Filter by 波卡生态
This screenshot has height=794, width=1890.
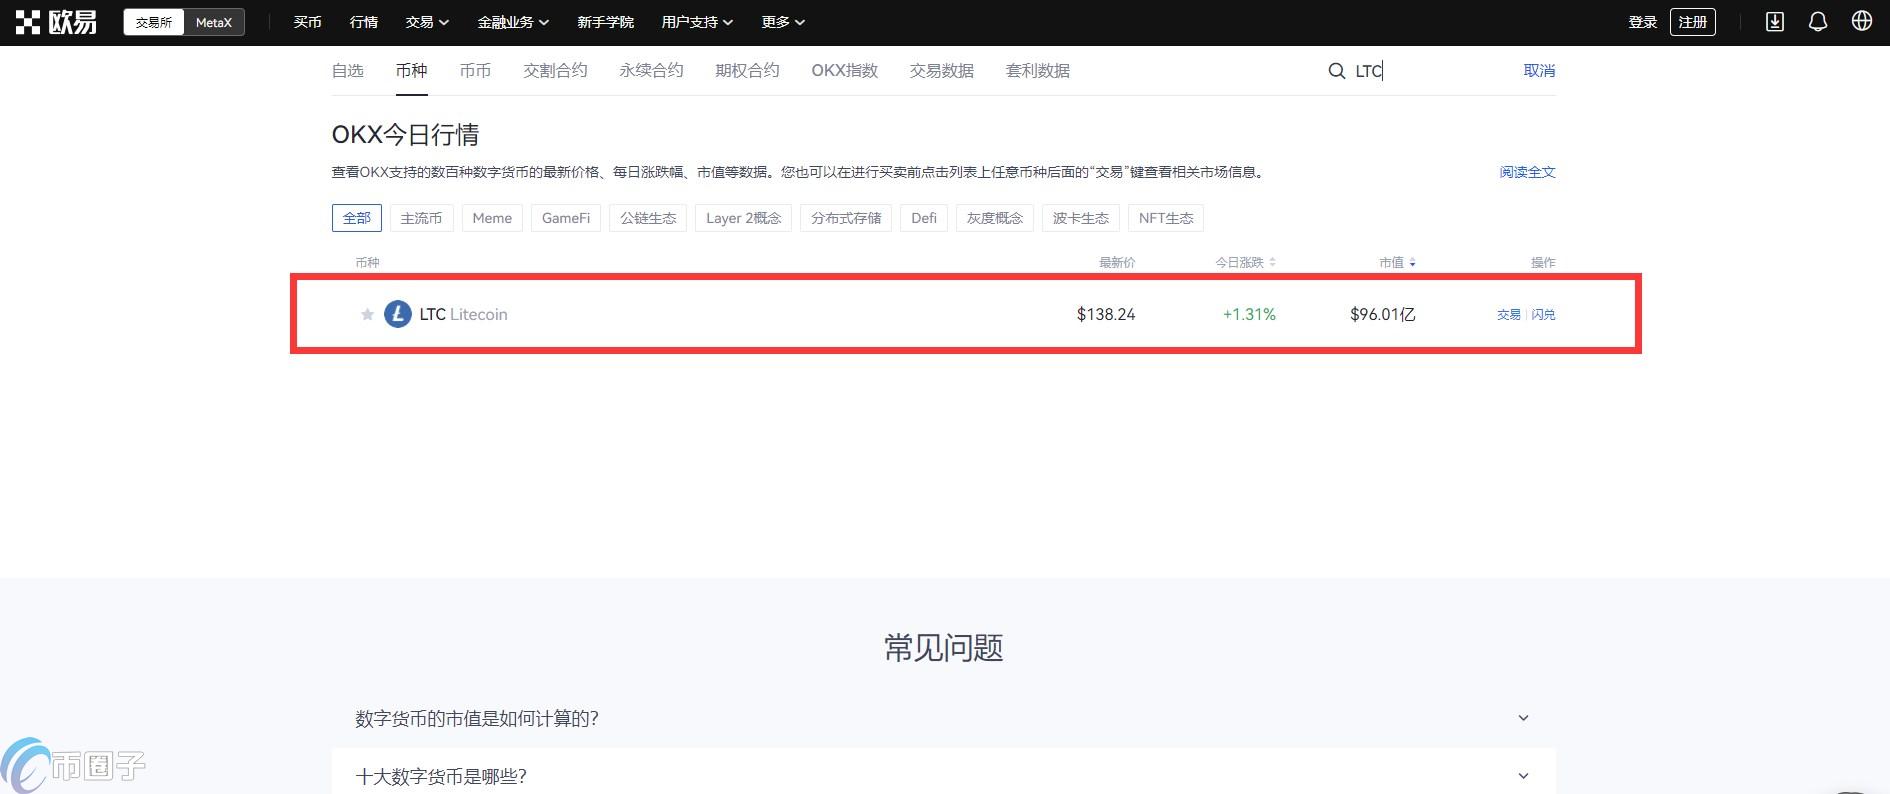[1081, 218]
